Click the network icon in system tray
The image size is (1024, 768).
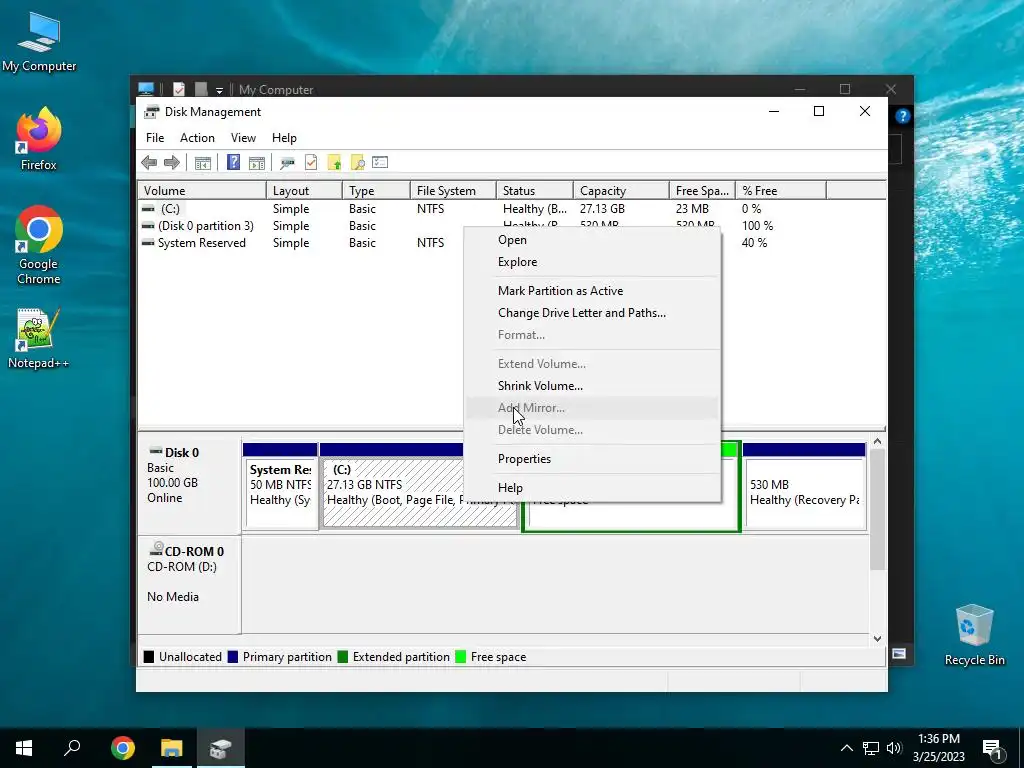[871, 748]
